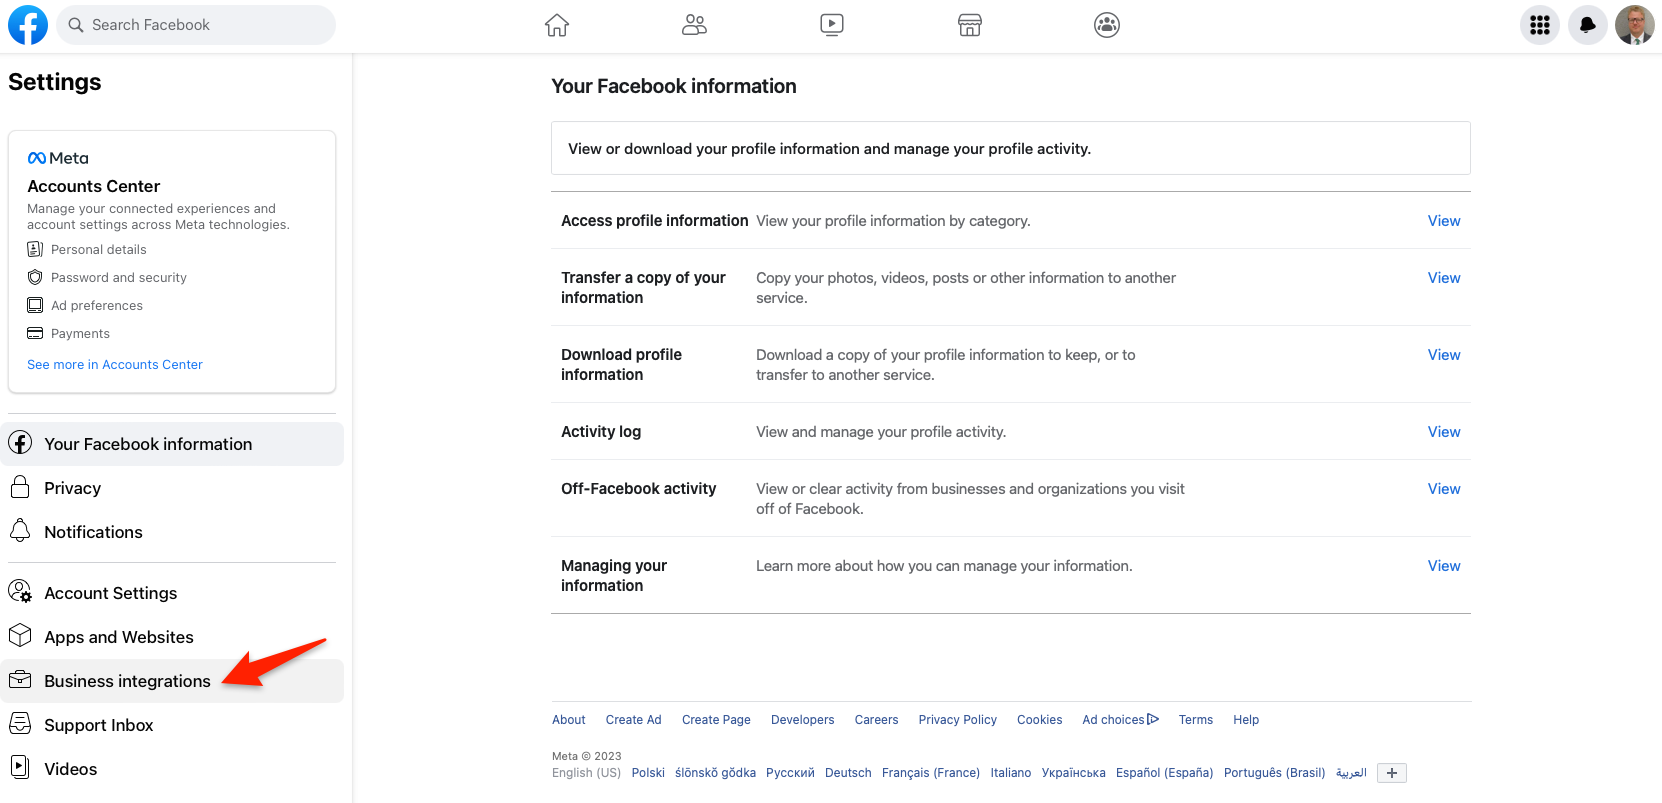Click the plus button for more languages
This screenshot has width=1662, height=803.
pos(1391,773)
